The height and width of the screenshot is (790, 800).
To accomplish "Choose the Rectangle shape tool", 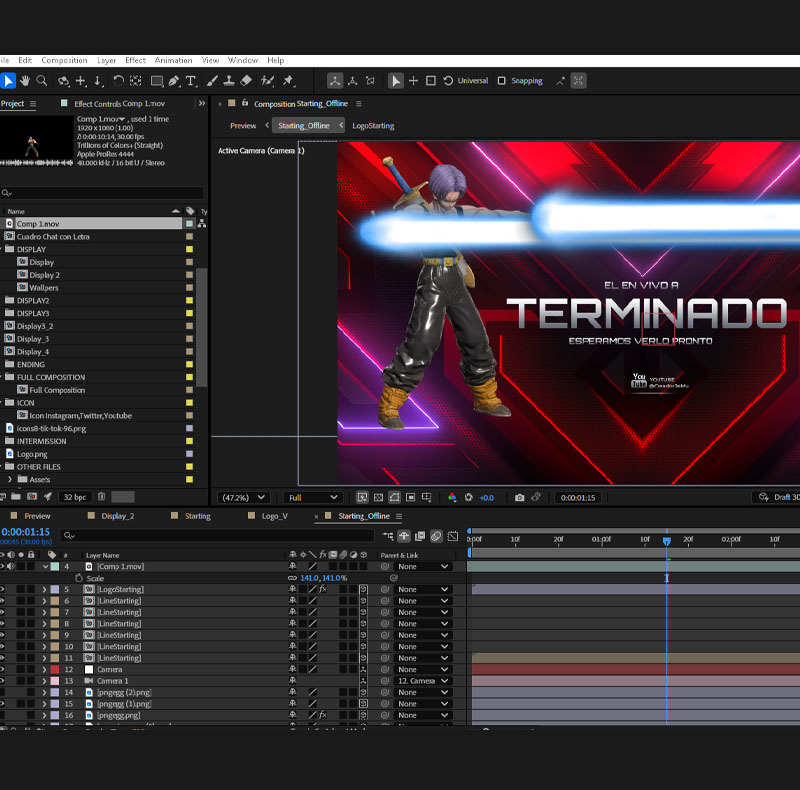I will 157,81.
